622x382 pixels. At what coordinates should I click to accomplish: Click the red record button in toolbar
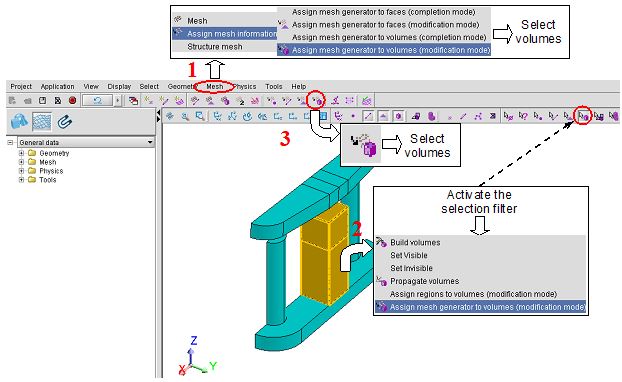(x=72, y=100)
